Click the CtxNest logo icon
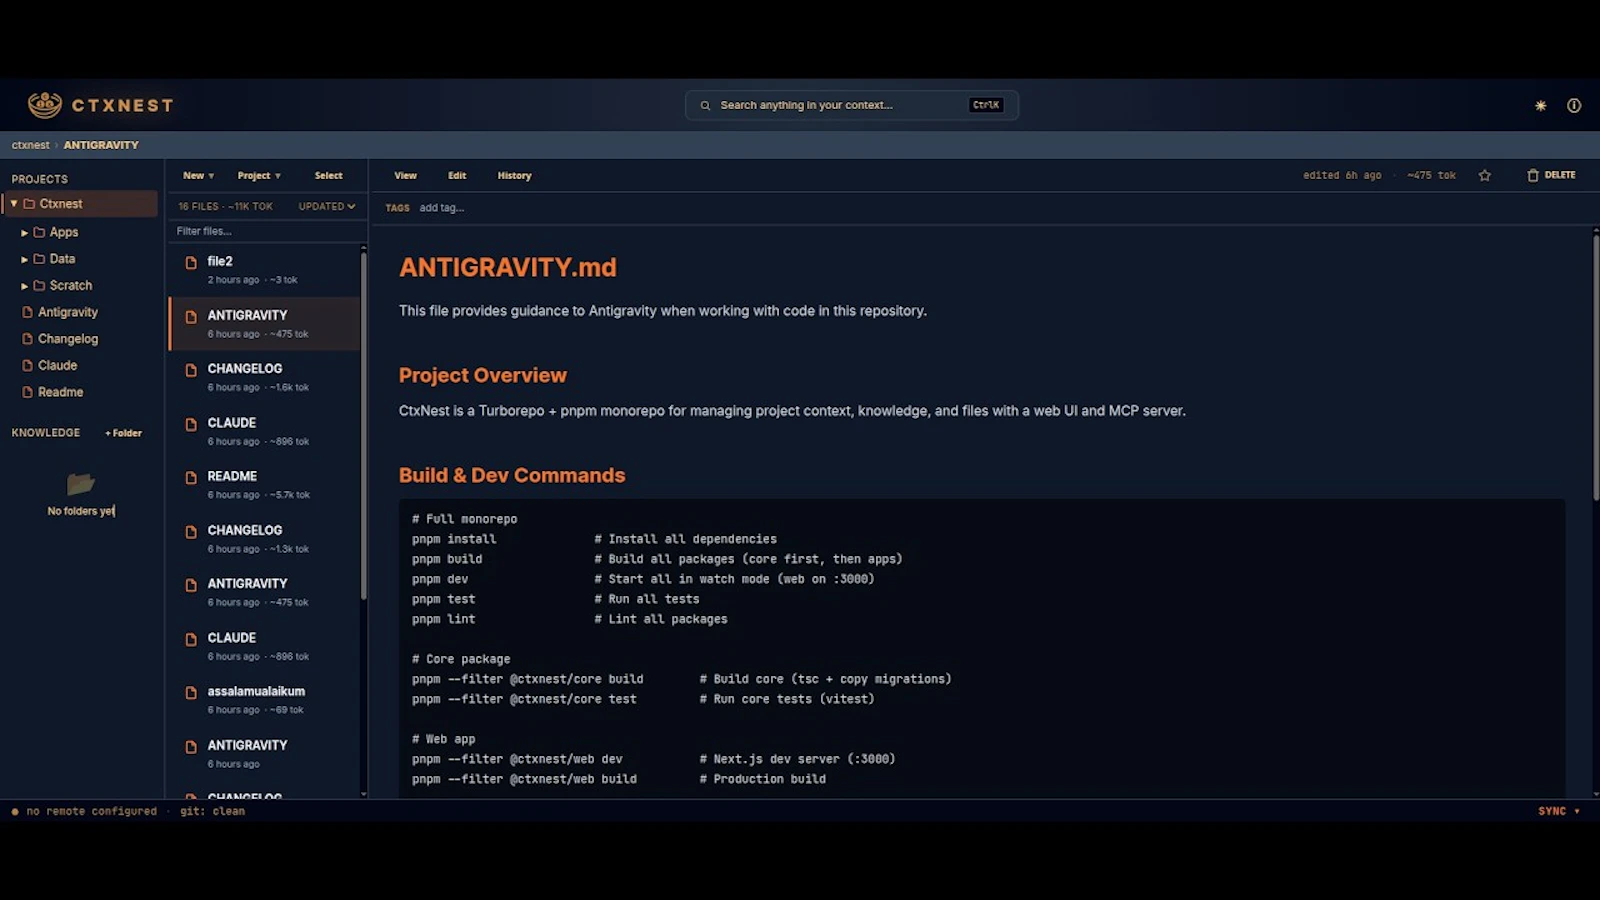 point(45,104)
